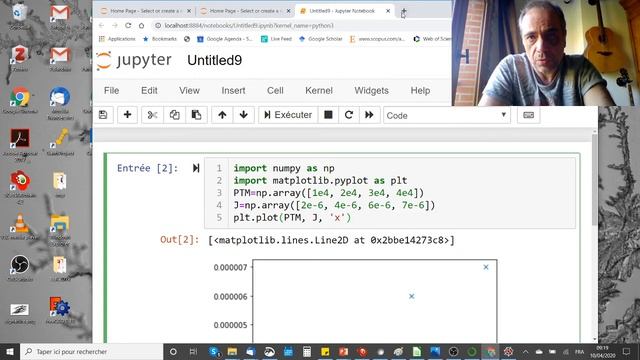This screenshot has width=640, height=360.
Task: Open the Help menu
Action: point(420,91)
